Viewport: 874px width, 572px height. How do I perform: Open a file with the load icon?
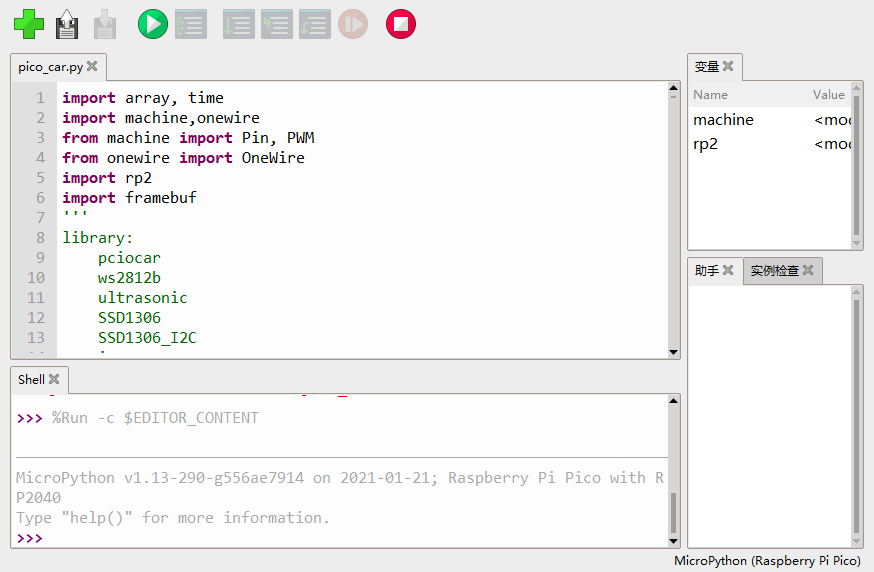pos(67,24)
